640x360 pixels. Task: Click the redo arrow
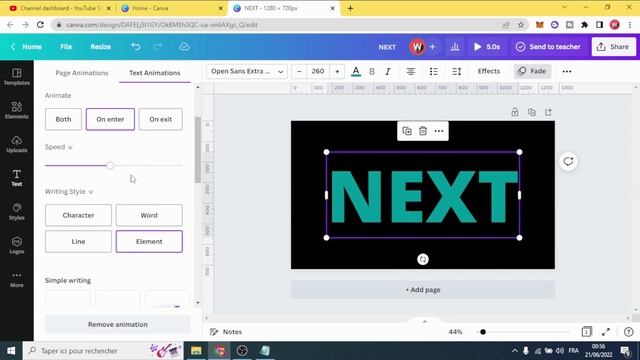point(157,47)
